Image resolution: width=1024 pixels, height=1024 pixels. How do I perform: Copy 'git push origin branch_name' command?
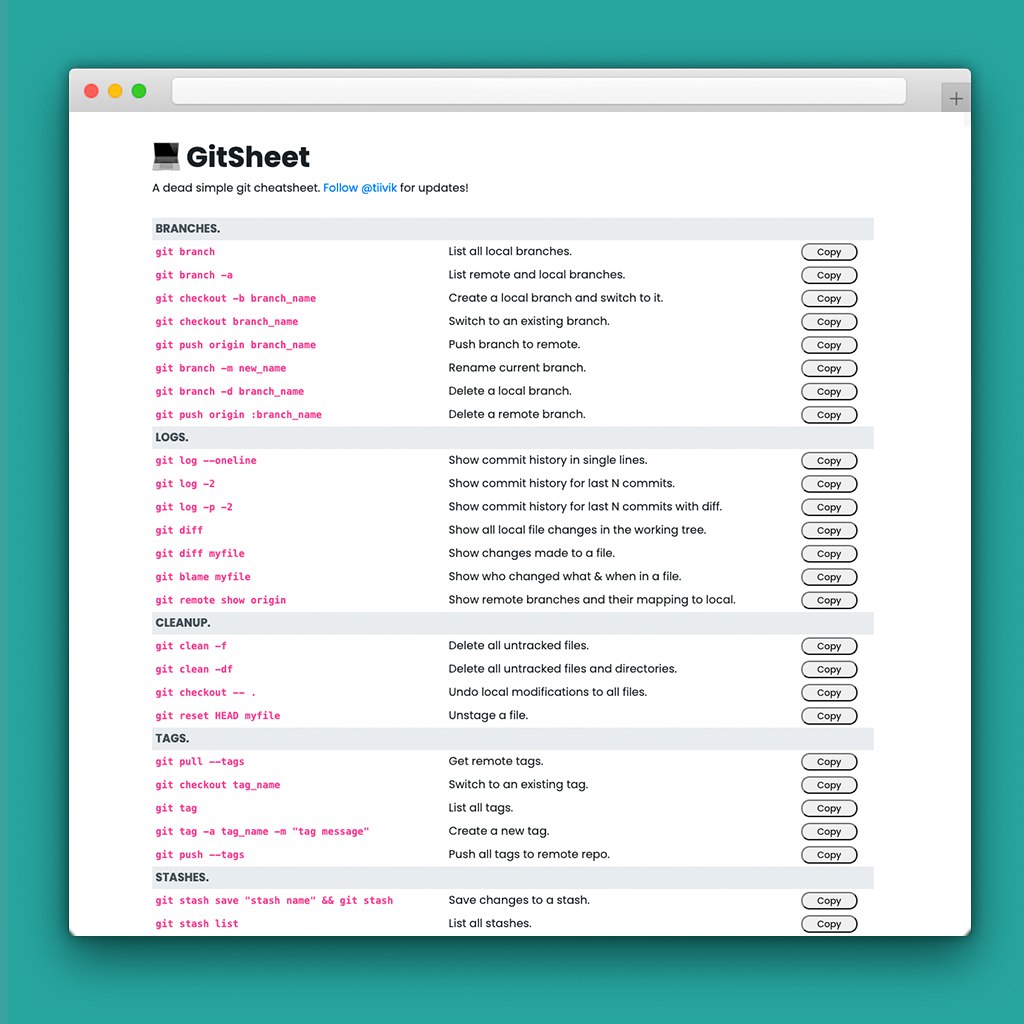[x=829, y=345]
